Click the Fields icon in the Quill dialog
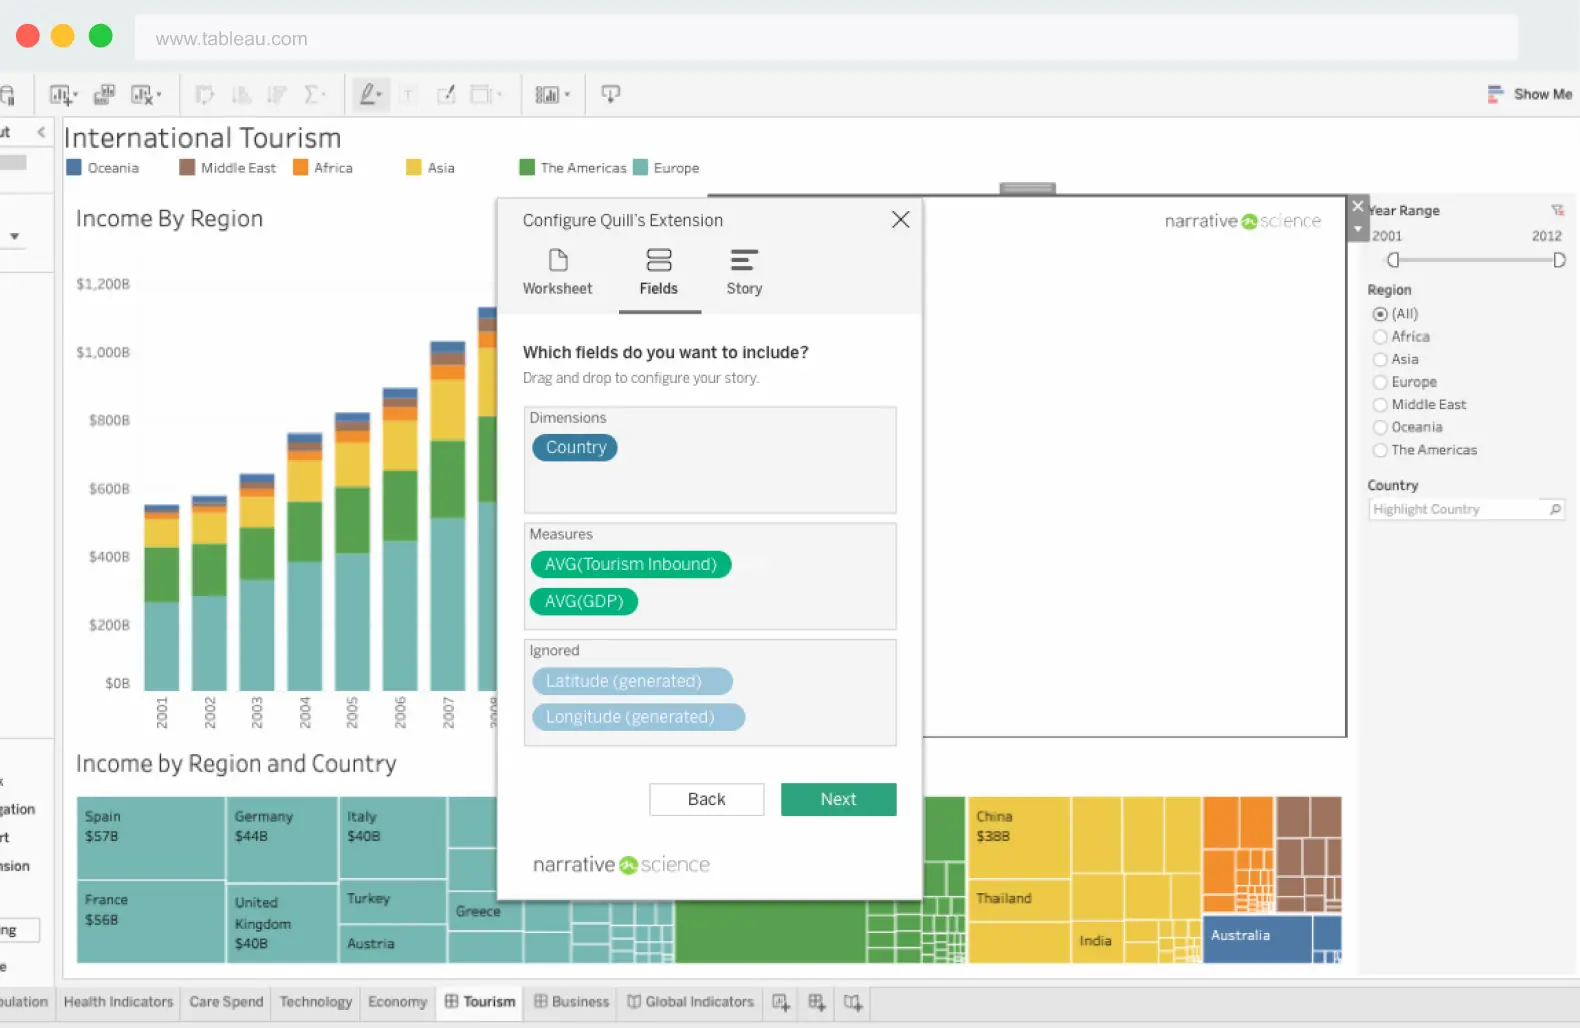 tap(659, 260)
